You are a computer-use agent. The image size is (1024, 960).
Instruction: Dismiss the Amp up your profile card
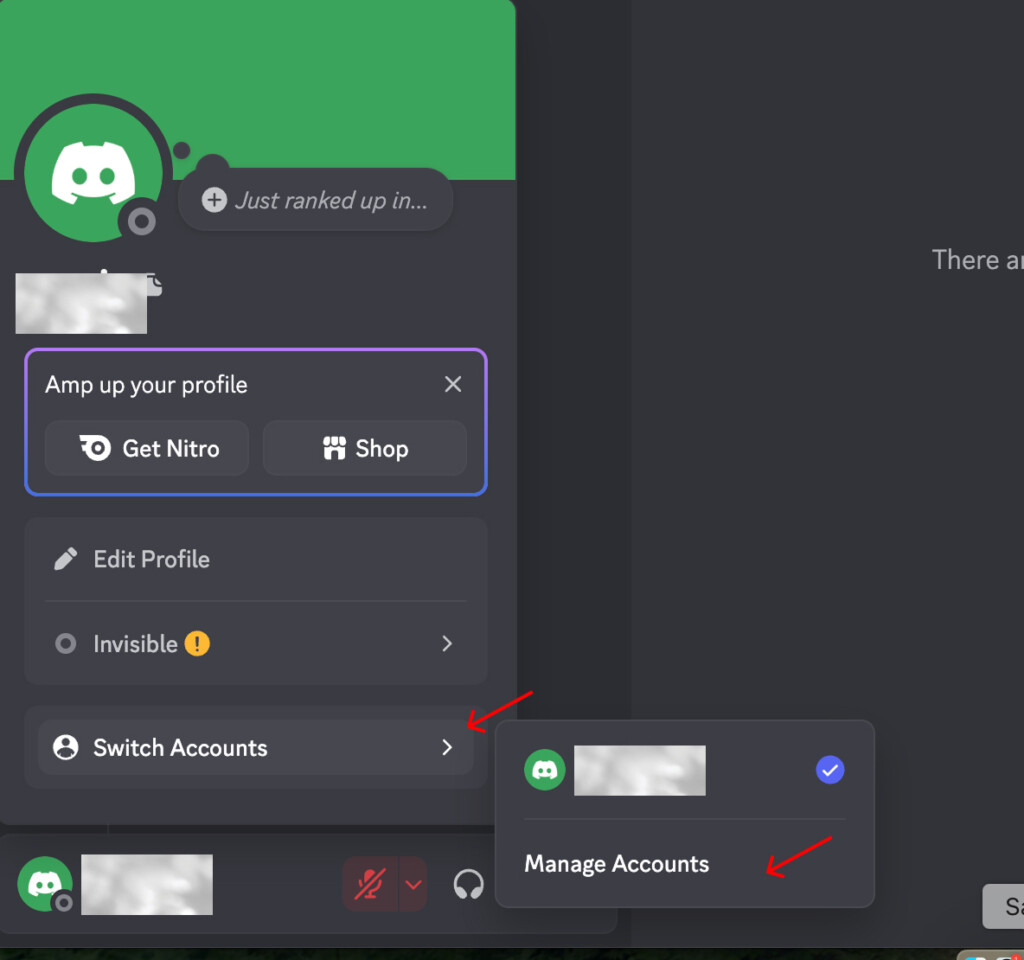[453, 384]
